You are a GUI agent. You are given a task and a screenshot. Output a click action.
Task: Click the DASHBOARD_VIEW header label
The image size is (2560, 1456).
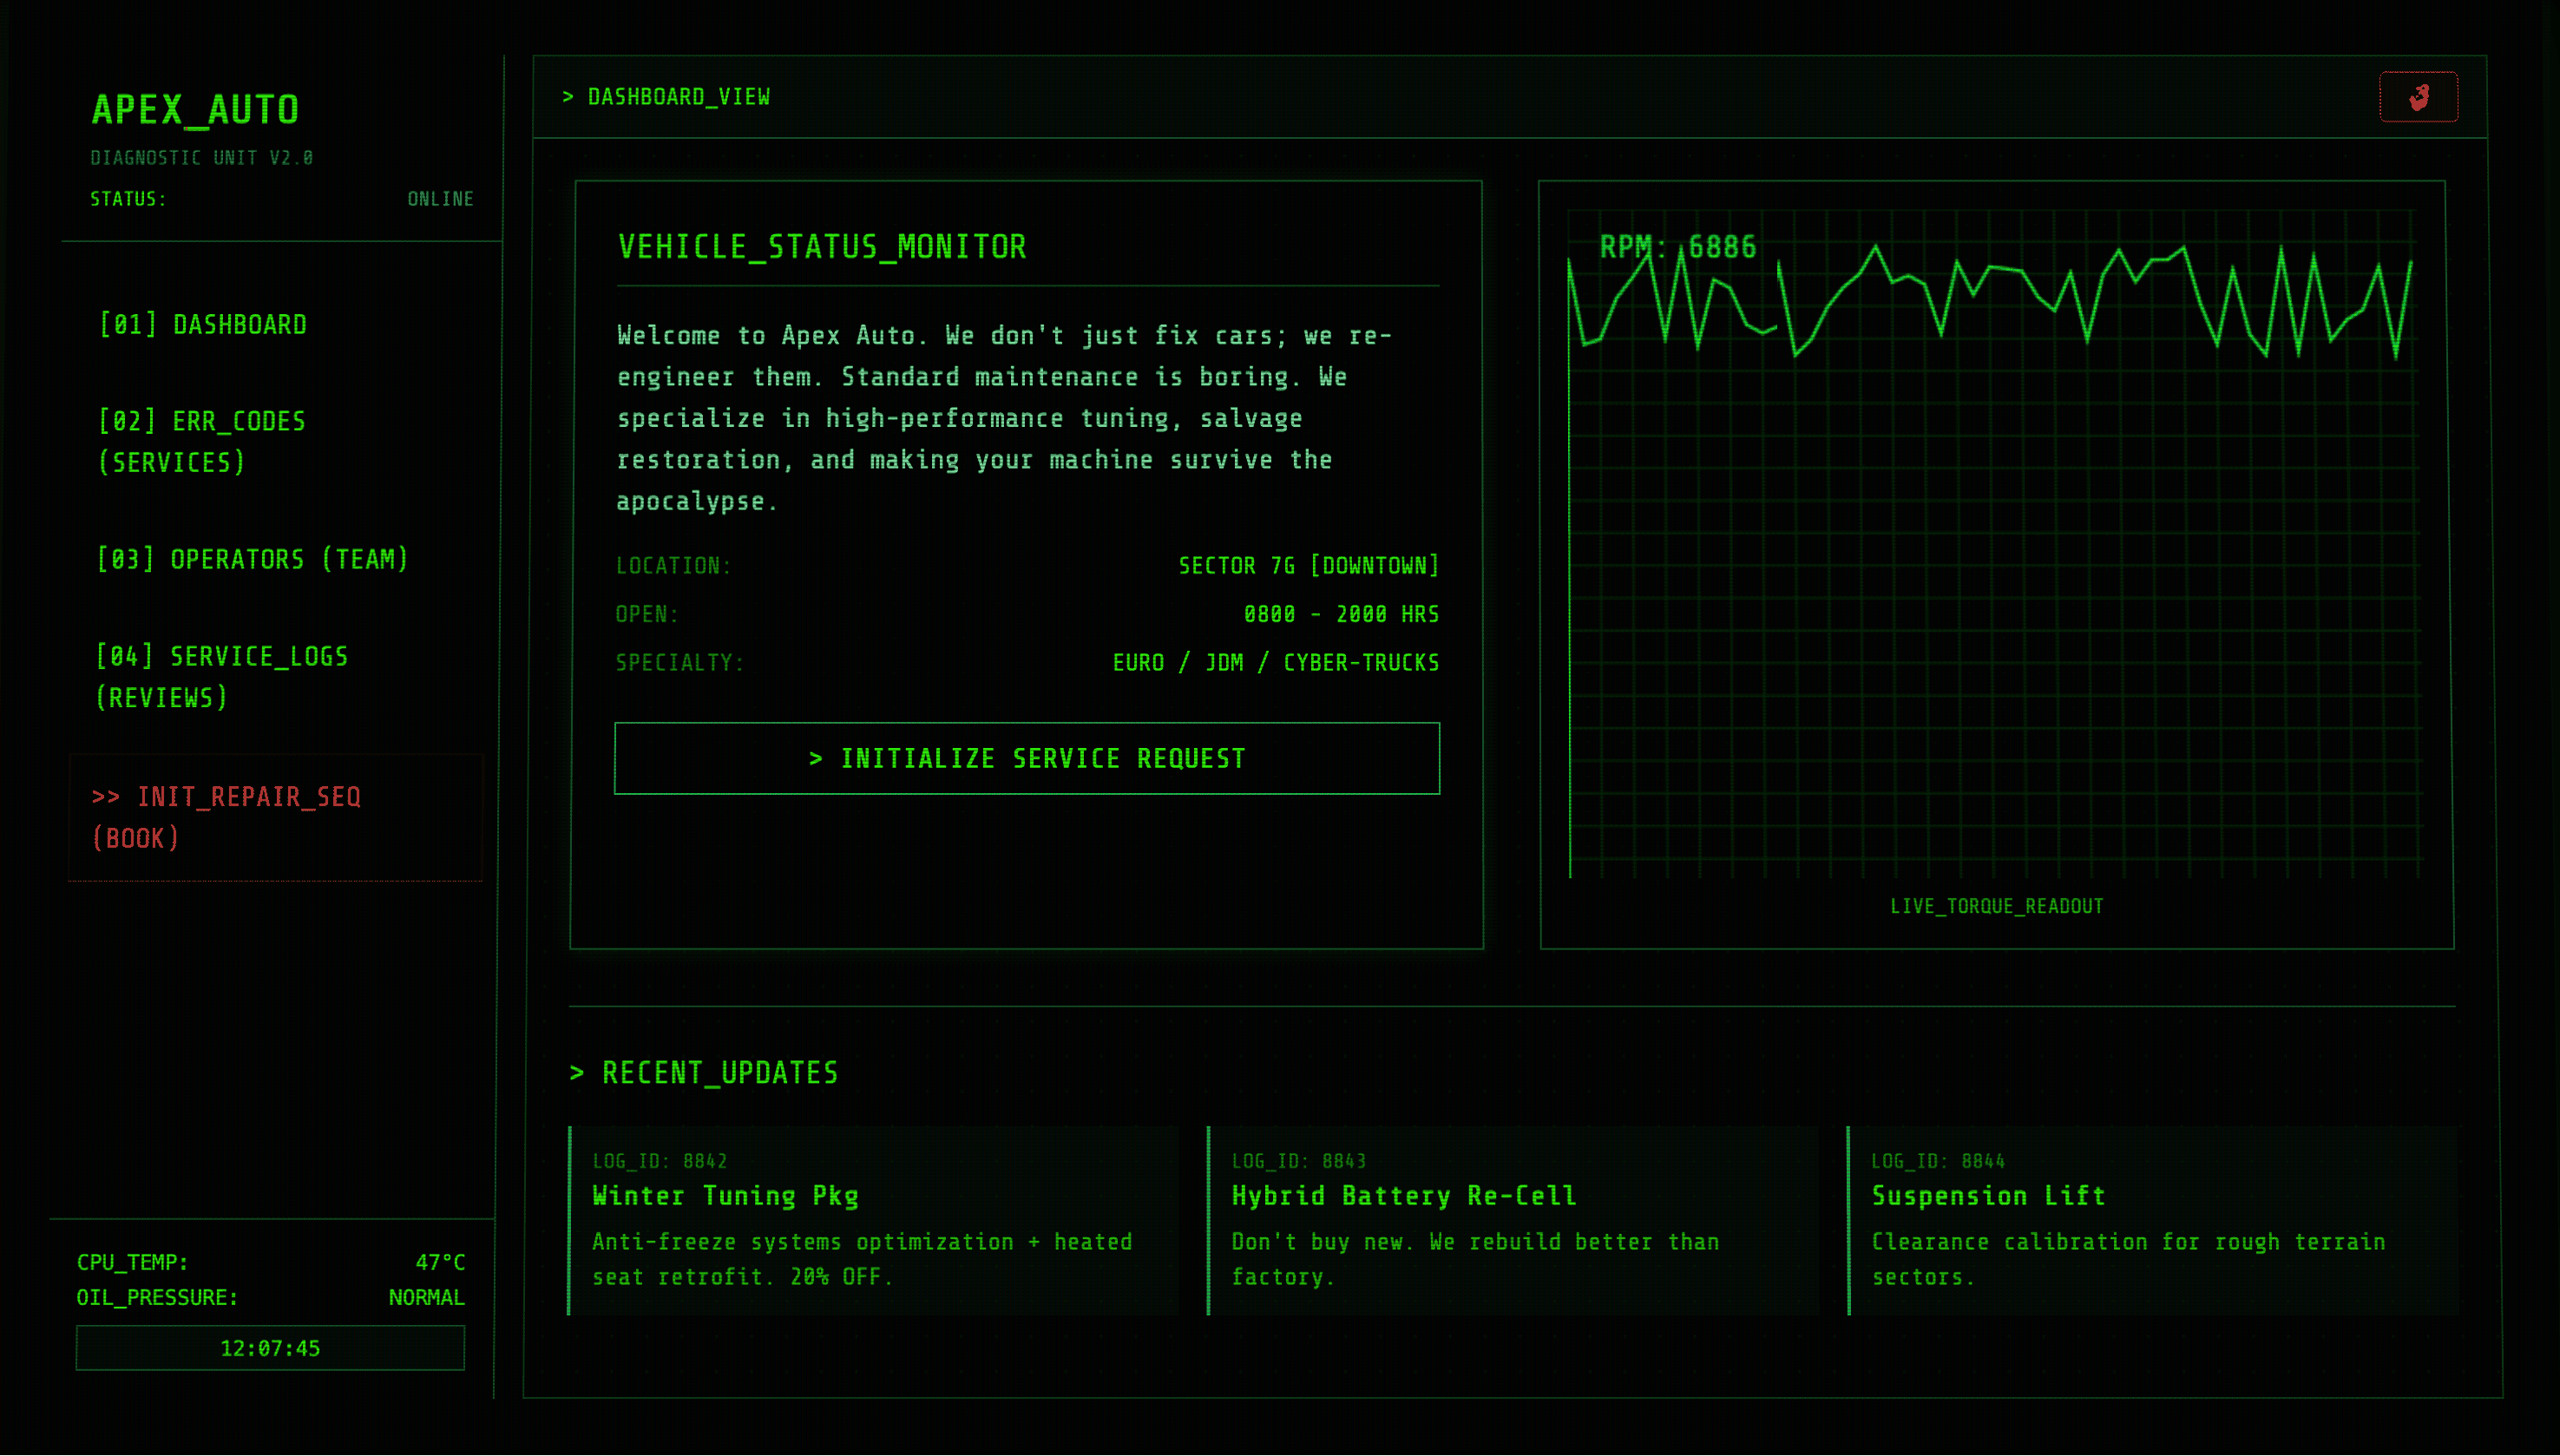pos(667,97)
